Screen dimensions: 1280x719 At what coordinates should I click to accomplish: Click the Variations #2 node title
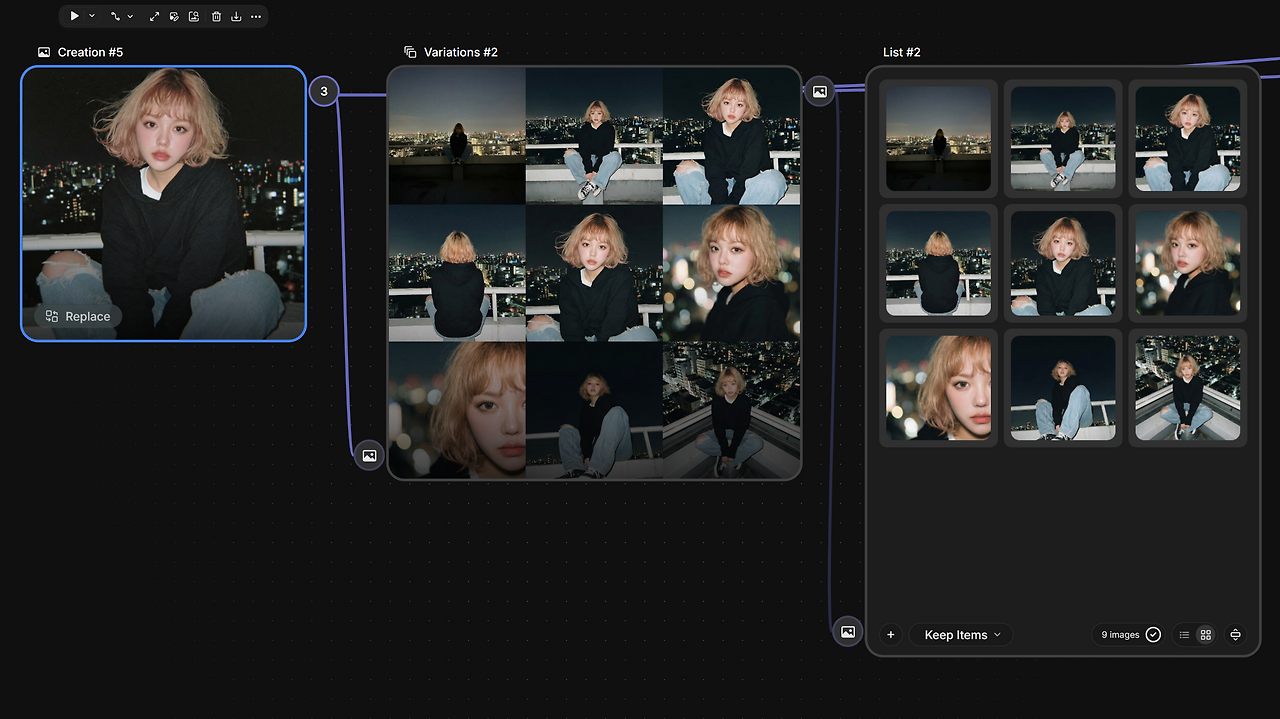pyautogui.click(x=460, y=52)
